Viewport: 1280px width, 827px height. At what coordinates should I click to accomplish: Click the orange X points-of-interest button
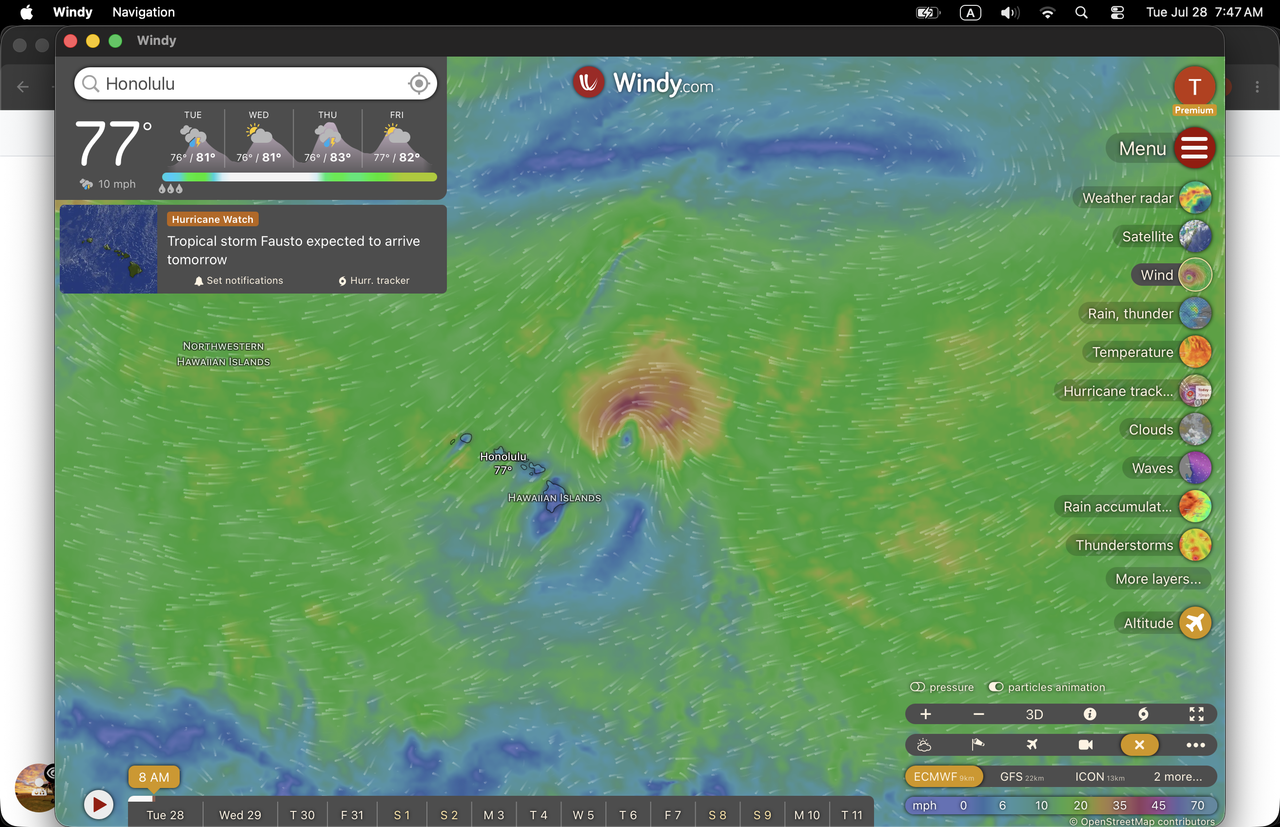pyautogui.click(x=1139, y=745)
